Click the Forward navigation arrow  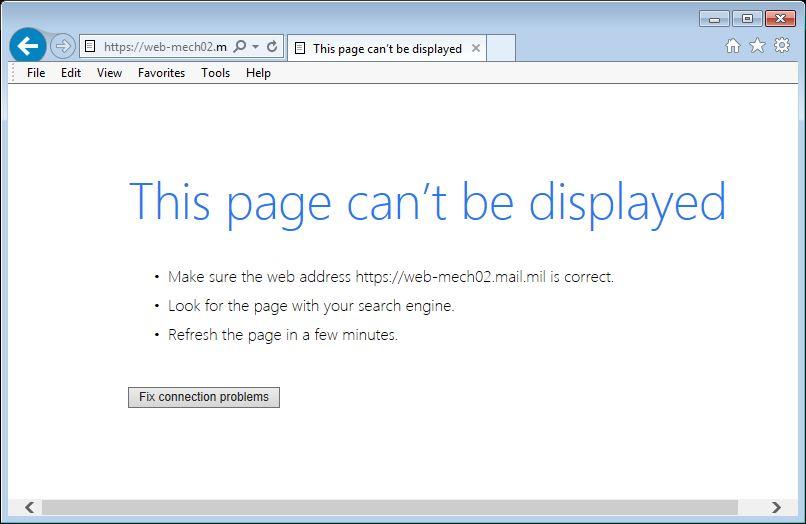pyautogui.click(x=62, y=46)
